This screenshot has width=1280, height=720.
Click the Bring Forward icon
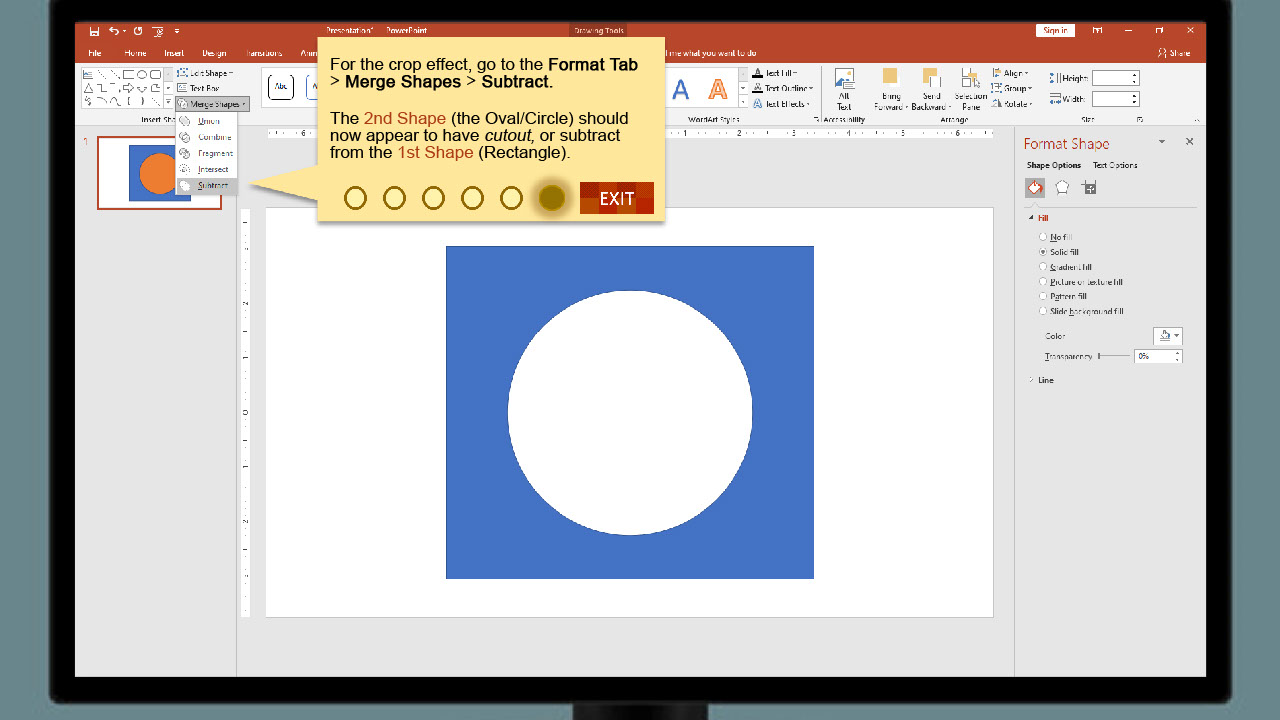point(889,88)
